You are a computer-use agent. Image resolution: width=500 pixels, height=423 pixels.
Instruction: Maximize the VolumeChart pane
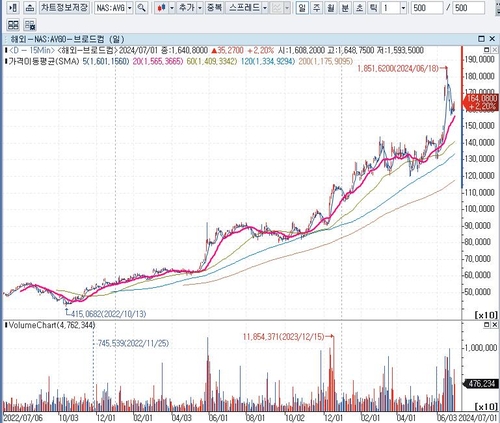pos(486,324)
